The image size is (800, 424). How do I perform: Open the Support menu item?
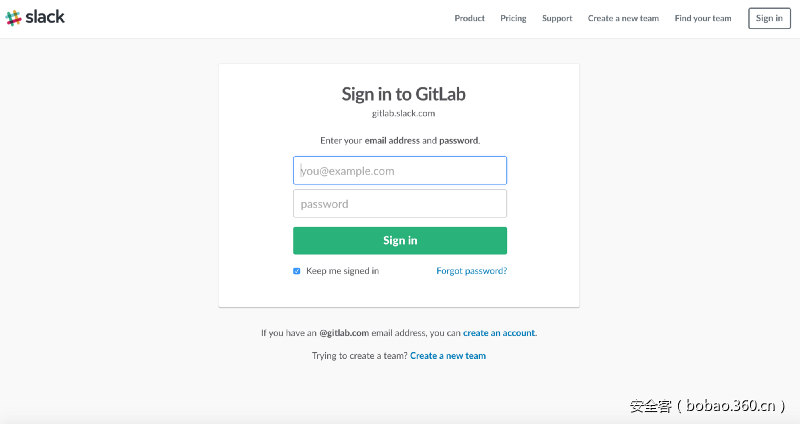tap(557, 18)
